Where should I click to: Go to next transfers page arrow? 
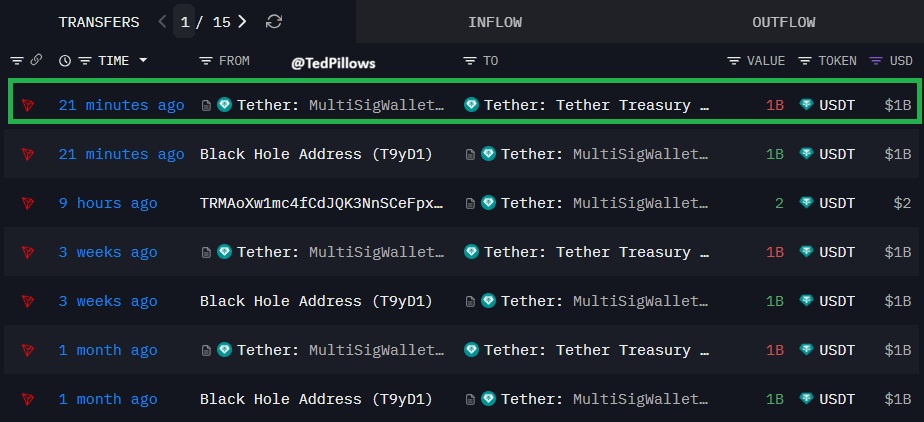pyautogui.click(x=242, y=22)
